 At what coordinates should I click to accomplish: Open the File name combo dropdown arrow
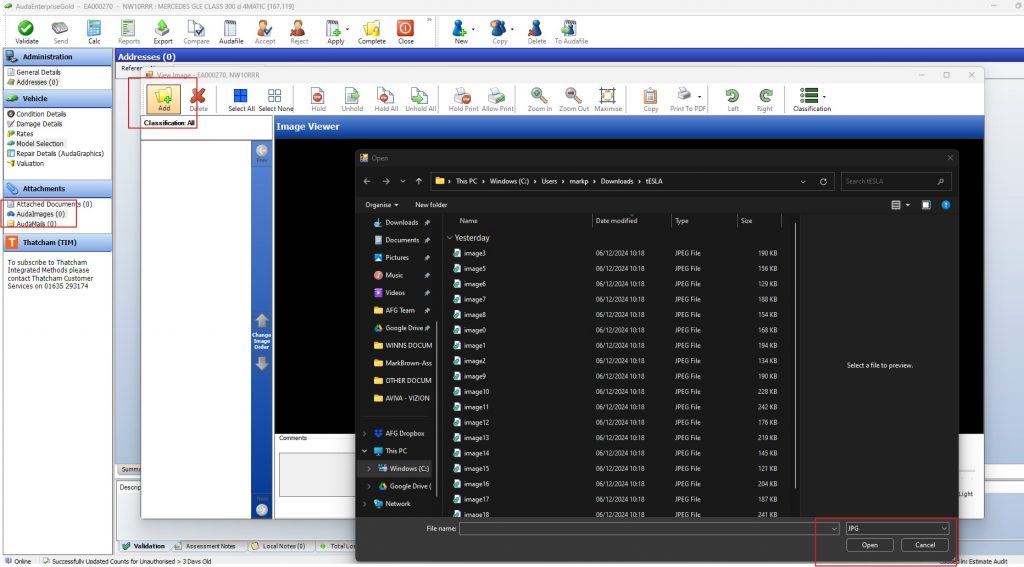coord(833,528)
